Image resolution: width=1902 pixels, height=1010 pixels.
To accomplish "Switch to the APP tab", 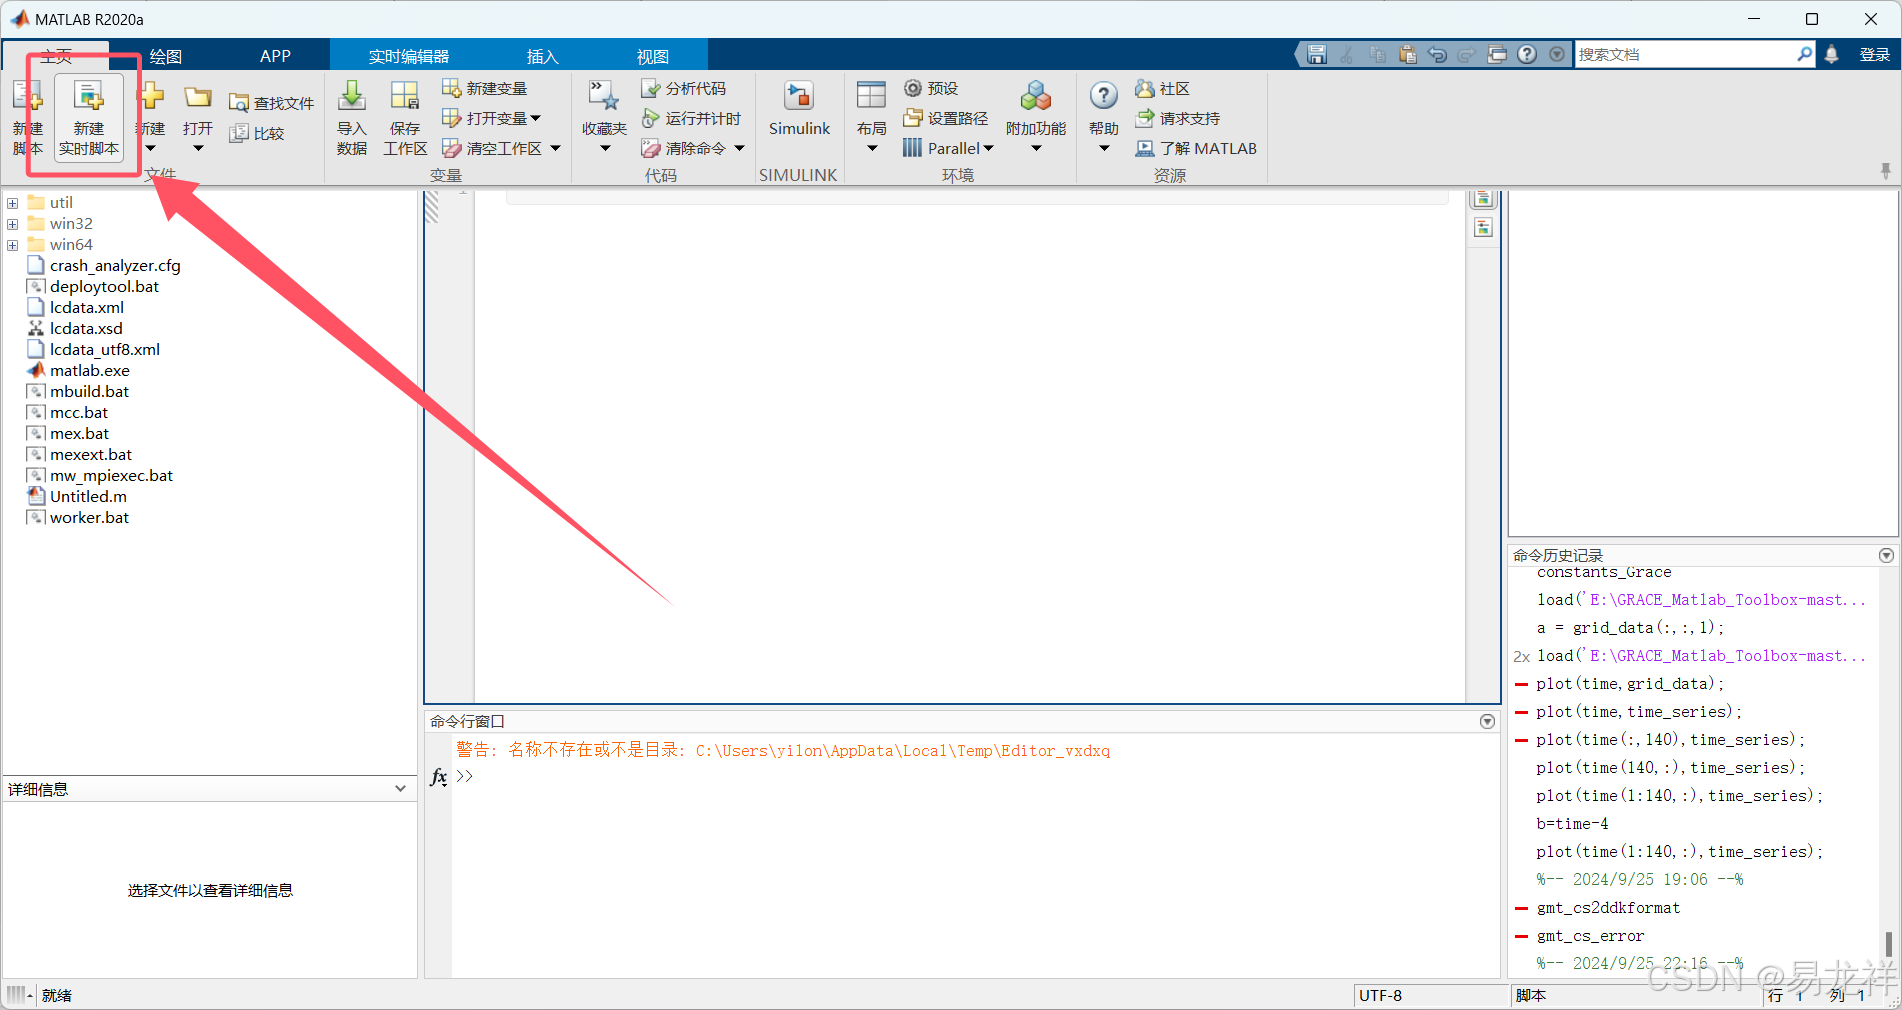I will pos(275,56).
